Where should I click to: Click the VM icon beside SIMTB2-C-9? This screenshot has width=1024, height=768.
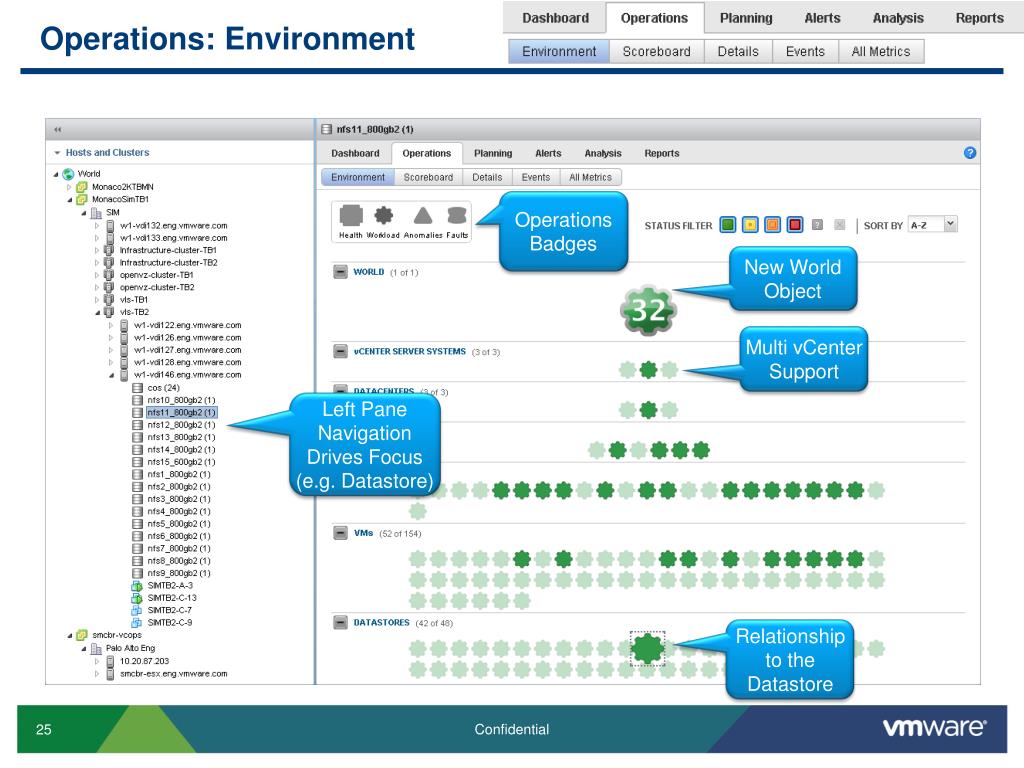[x=137, y=623]
